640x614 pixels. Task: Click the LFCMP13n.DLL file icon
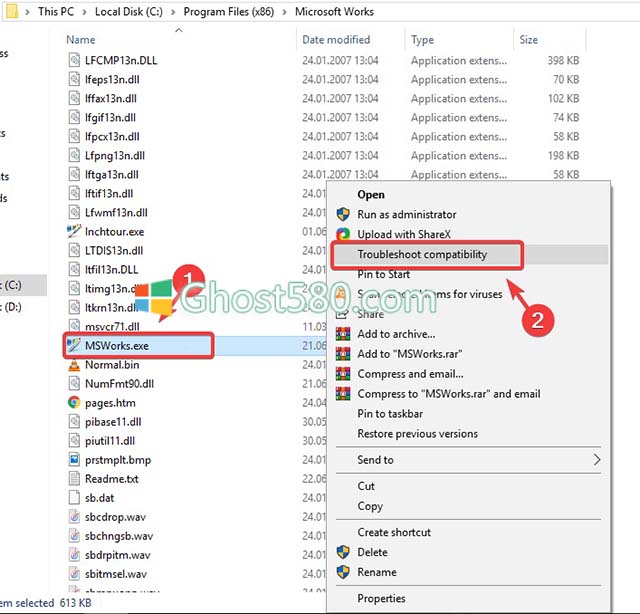[74, 60]
